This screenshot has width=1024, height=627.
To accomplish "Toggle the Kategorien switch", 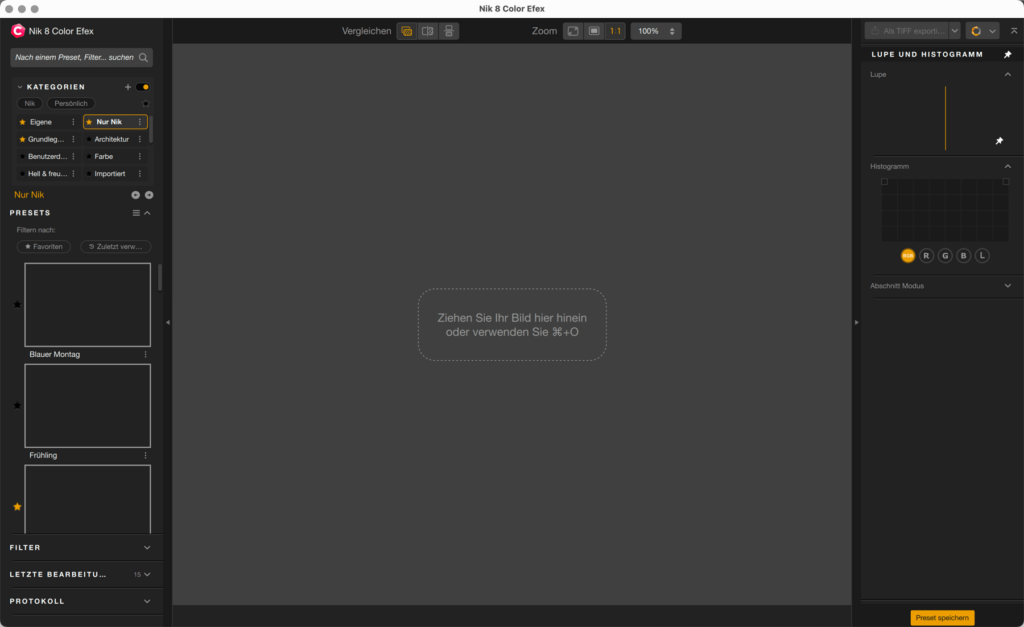I will [142, 87].
